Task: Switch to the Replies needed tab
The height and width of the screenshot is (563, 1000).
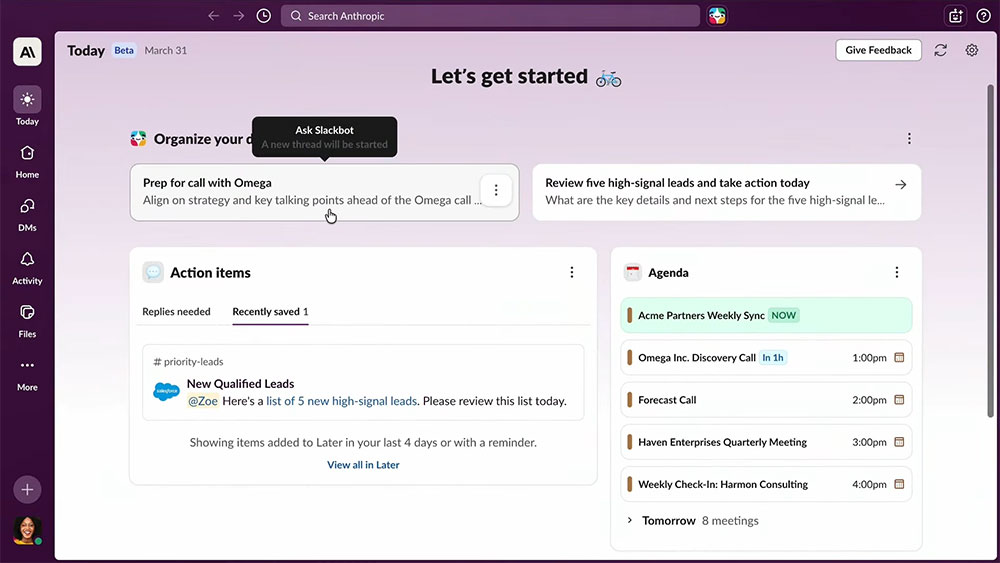Action: coord(176,312)
